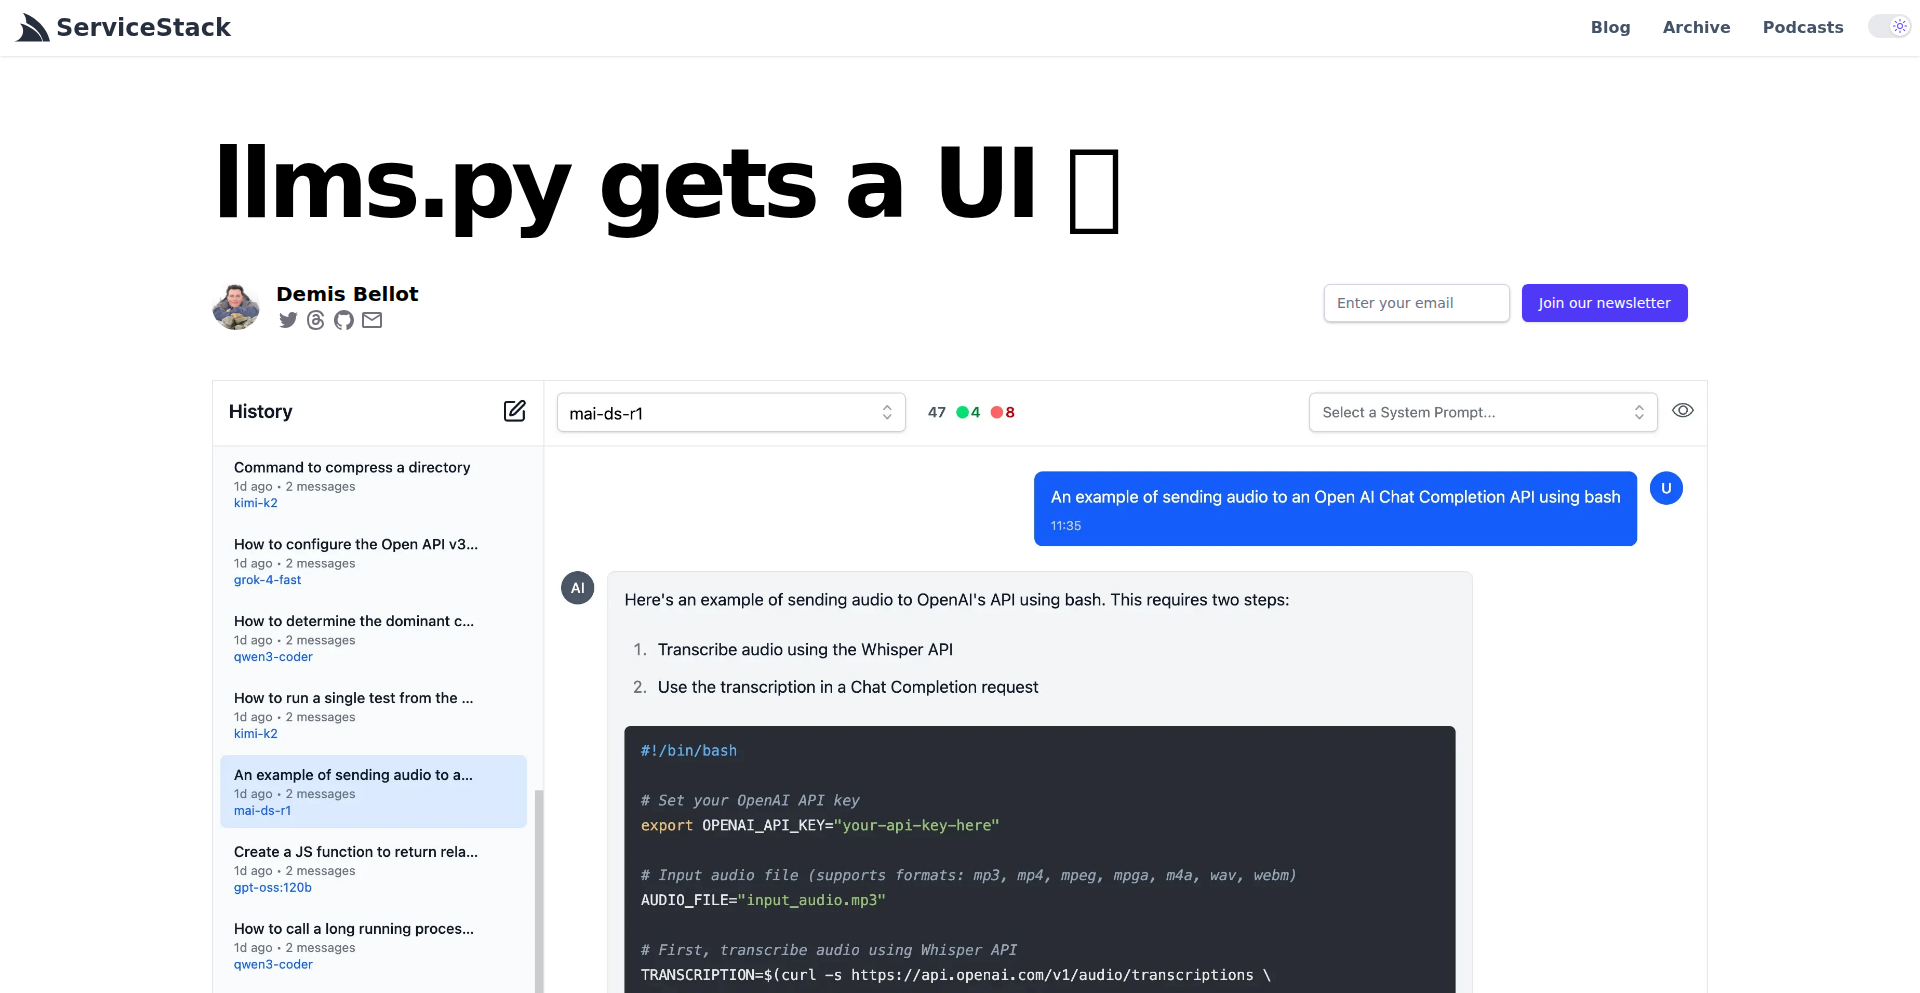Click the blue U user avatar
The width and height of the screenshot is (1920, 993).
[1666, 488]
